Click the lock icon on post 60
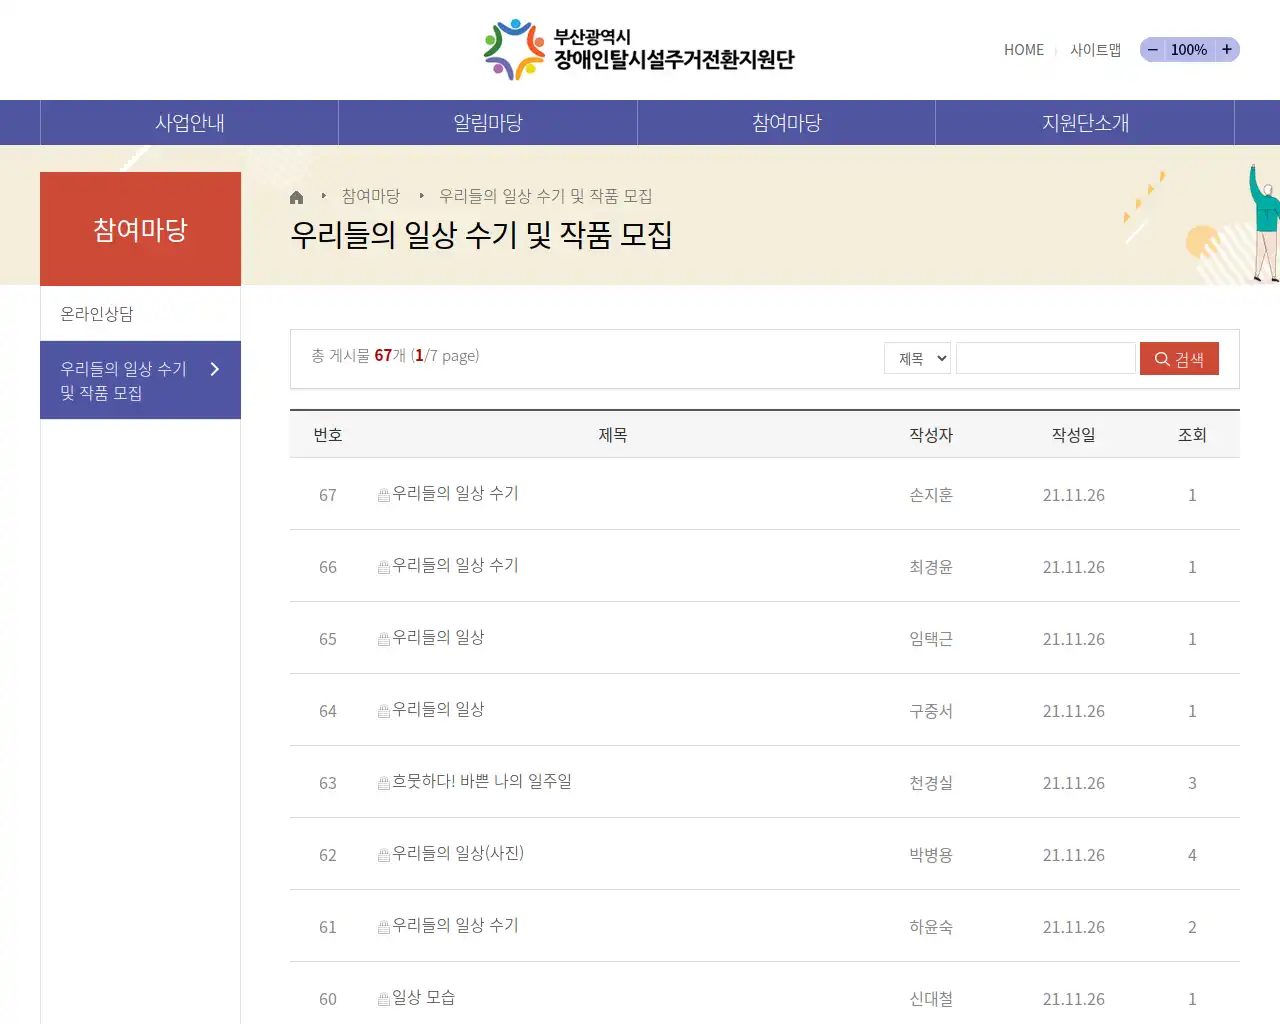The image size is (1280, 1024). 384,999
